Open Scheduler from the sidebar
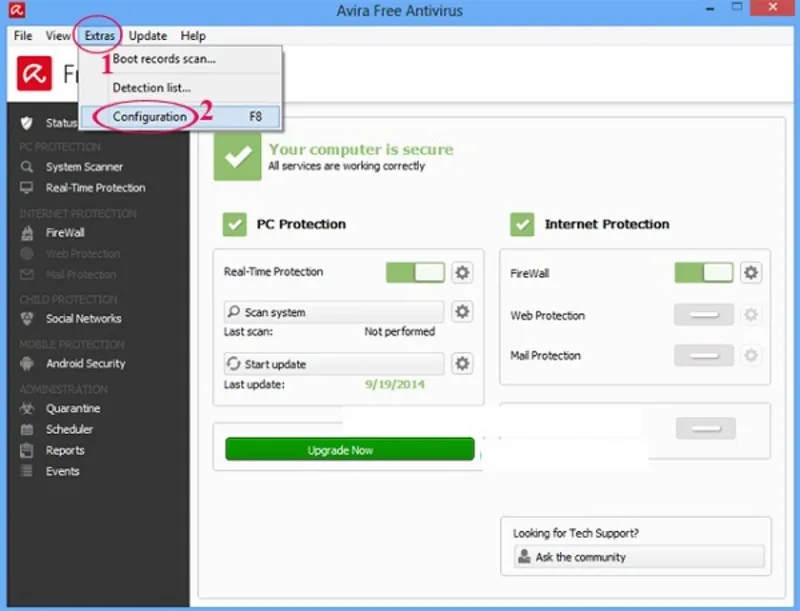This screenshot has width=800, height=611. pyautogui.click(x=69, y=429)
